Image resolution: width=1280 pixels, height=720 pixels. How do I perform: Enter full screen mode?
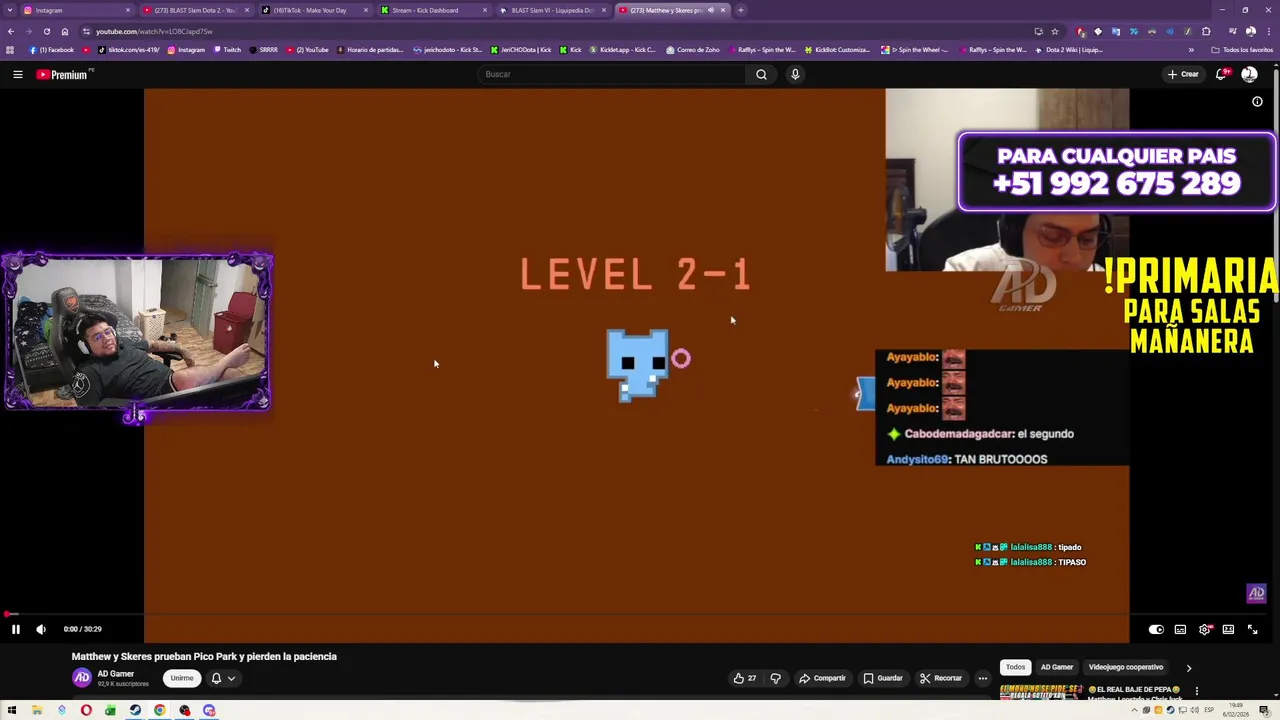(1252, 629)
